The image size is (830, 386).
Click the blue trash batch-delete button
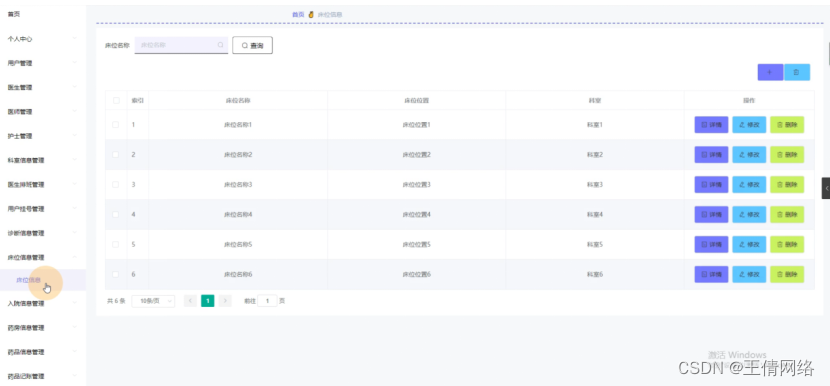click(x=797, y=72)
